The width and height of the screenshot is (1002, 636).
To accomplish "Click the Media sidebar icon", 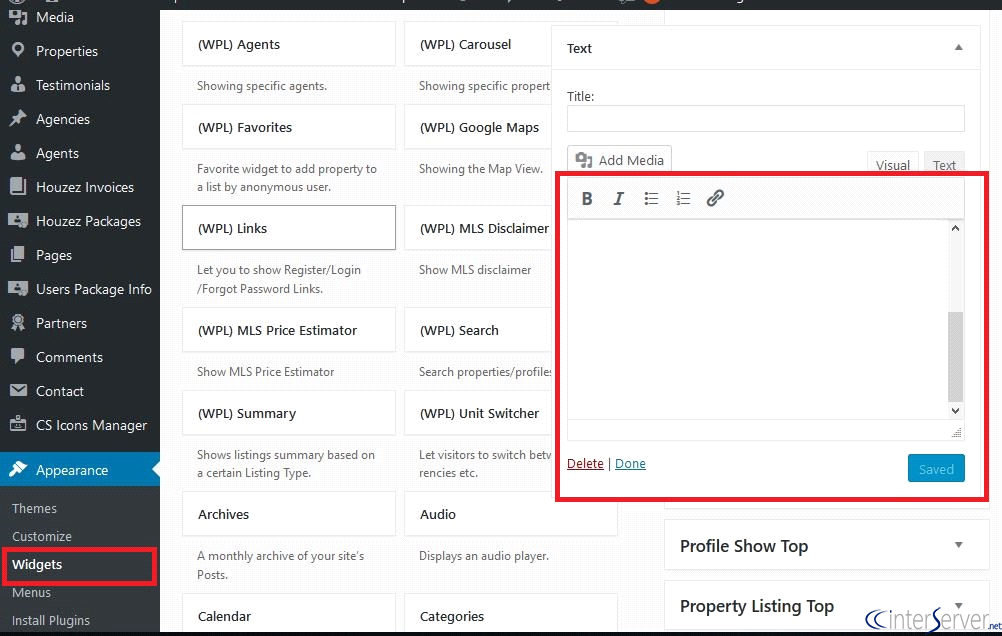I will point(18,17).
